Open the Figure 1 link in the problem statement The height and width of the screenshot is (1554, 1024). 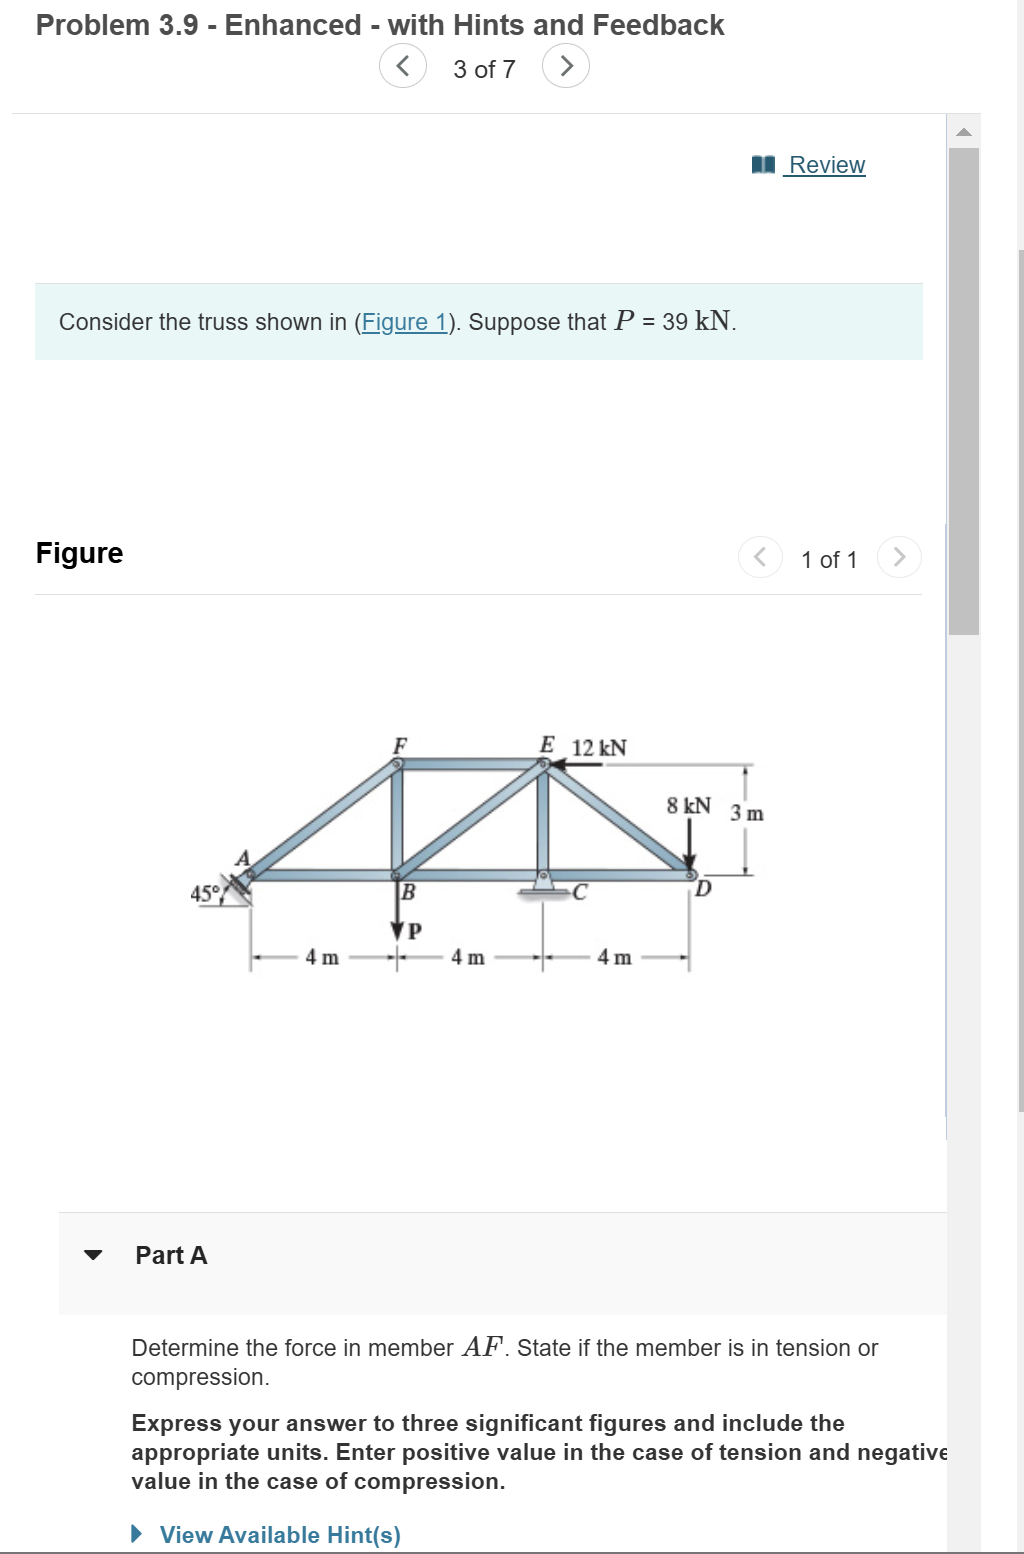tap(404, 322)
